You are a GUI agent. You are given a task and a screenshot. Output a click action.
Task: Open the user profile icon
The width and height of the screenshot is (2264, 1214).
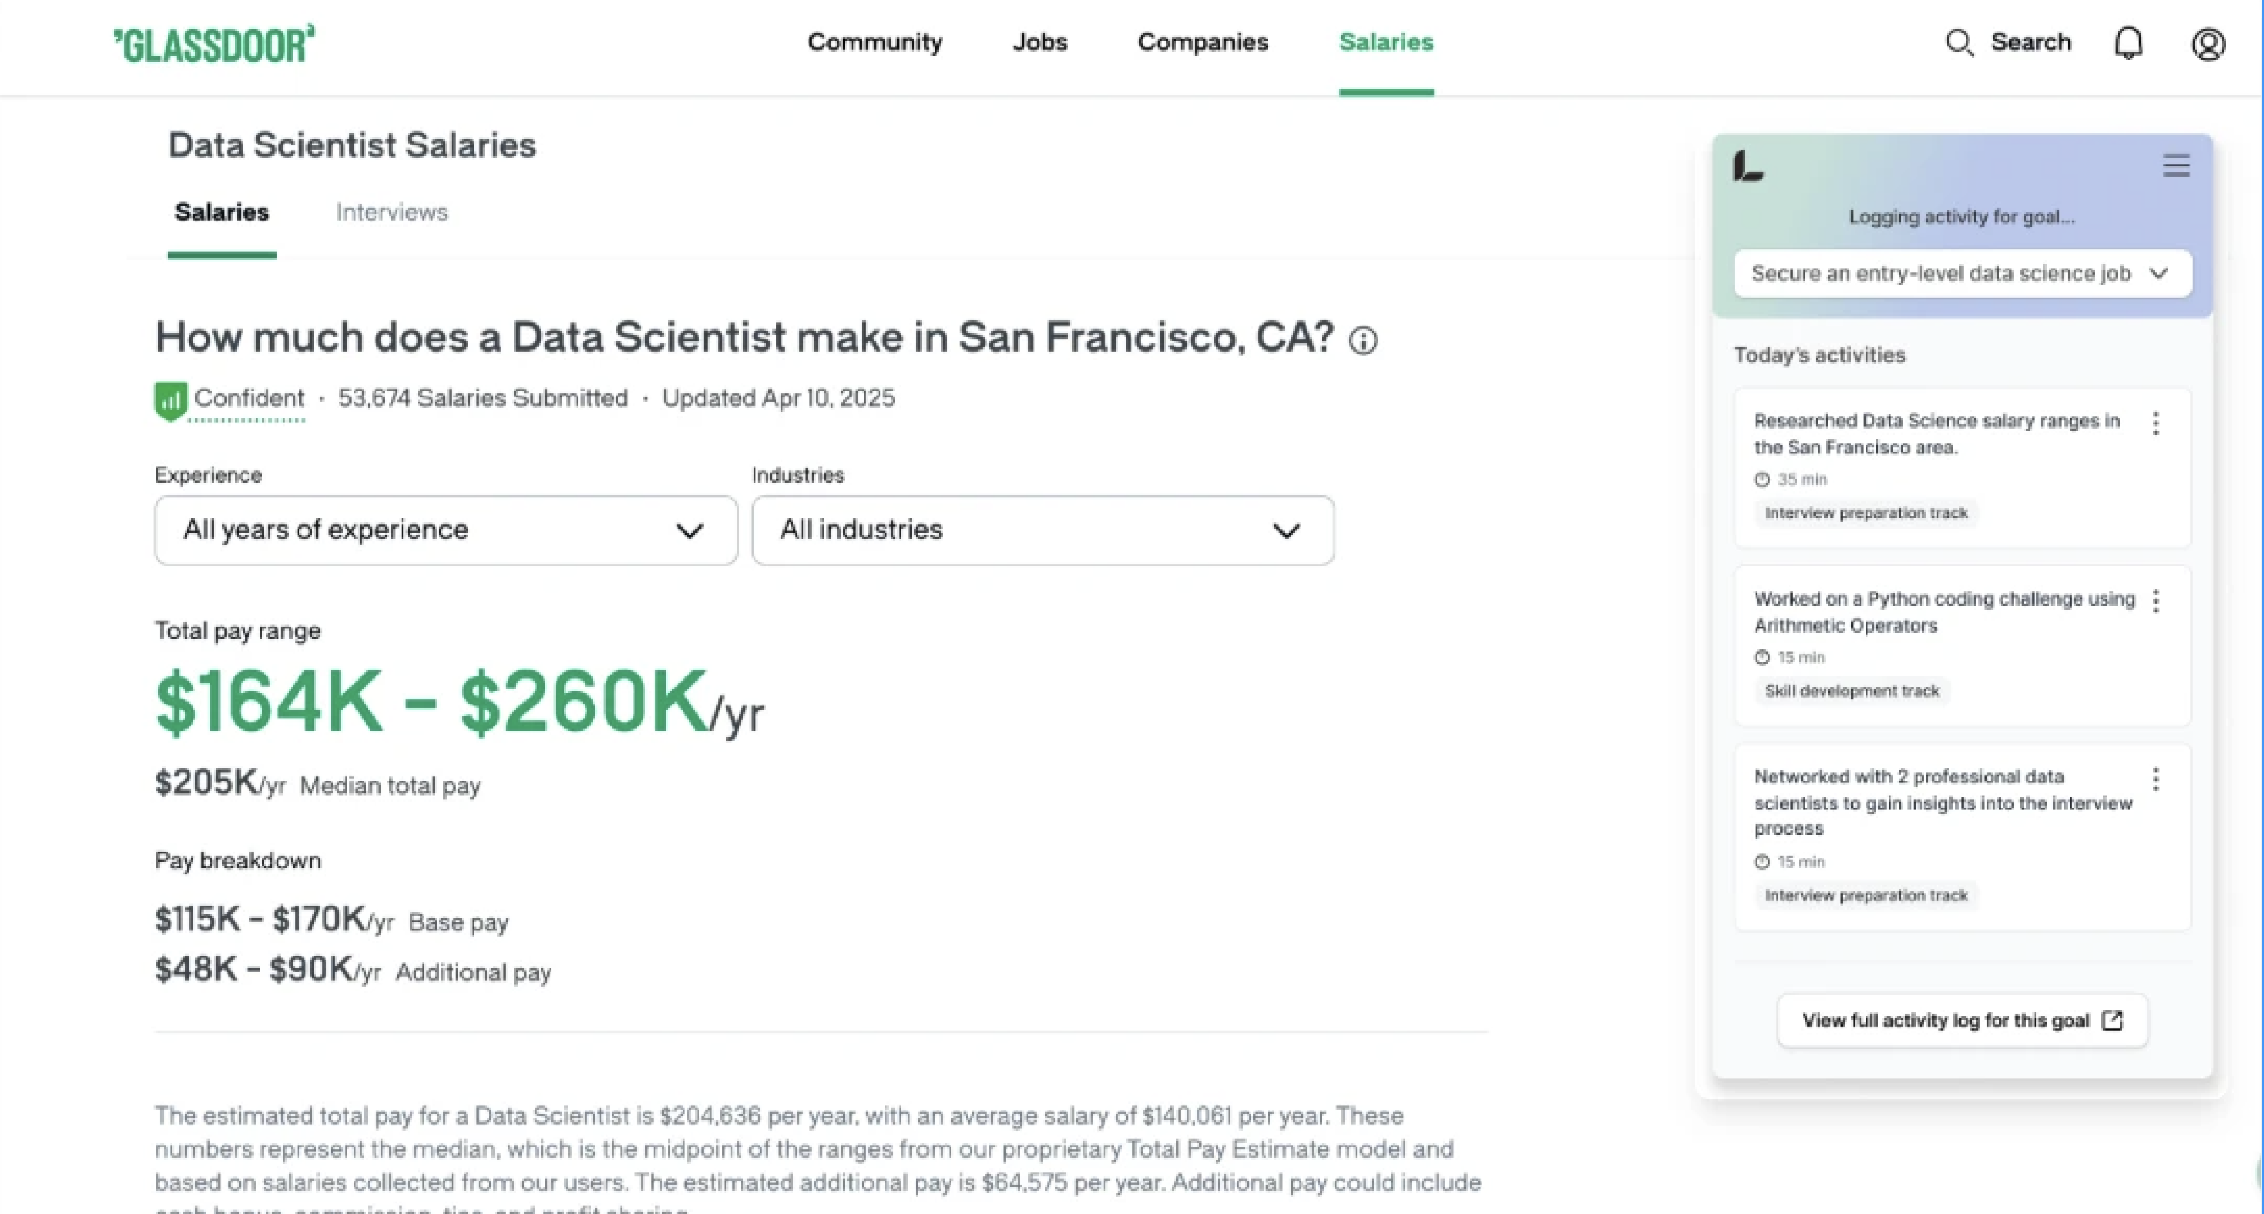2208,44
